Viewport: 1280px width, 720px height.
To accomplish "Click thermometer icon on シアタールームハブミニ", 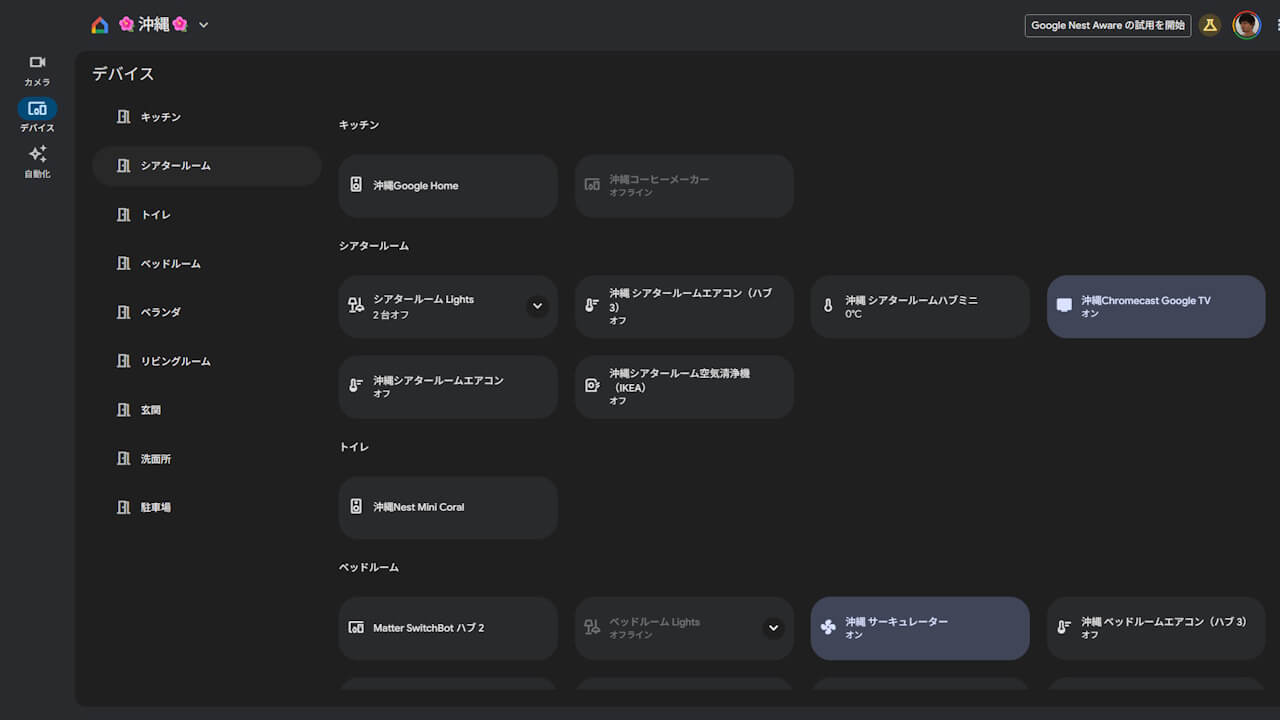I will tap(828, 306).
